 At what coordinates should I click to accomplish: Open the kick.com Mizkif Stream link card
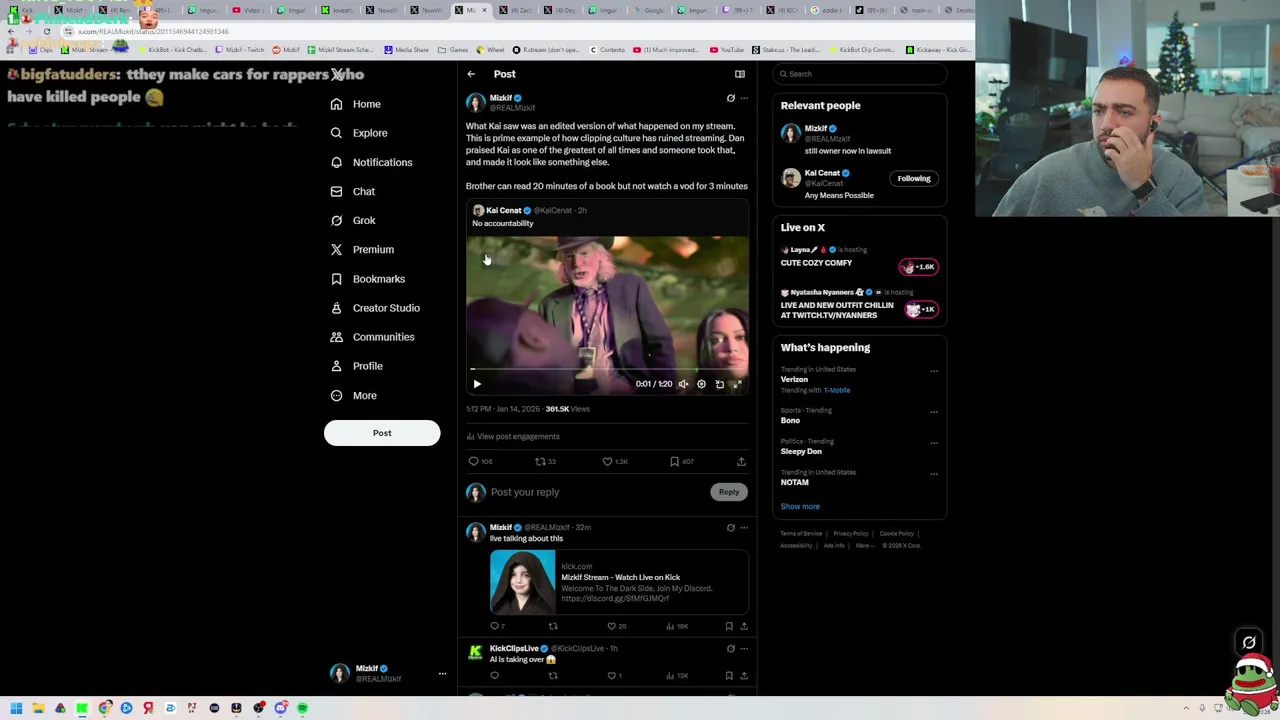click(x=619, y=582)
